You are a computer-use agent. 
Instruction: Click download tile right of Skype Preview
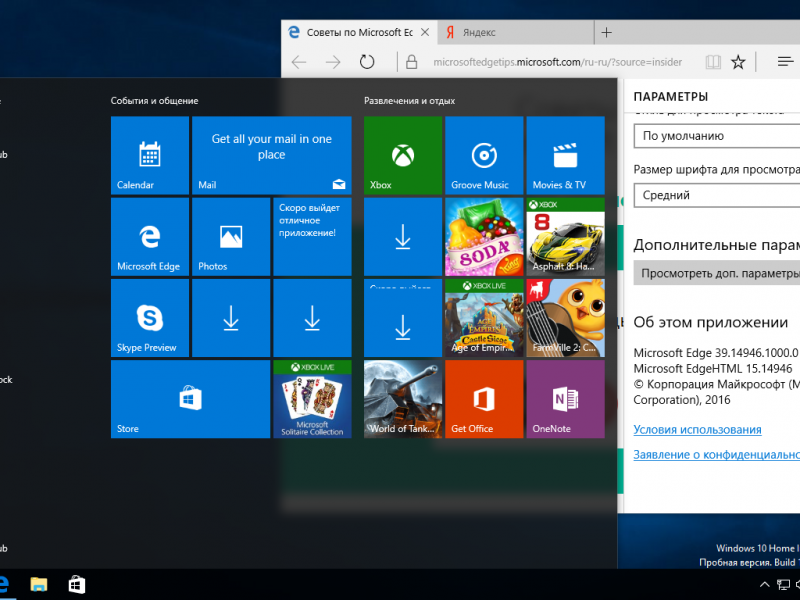click(x=231, y=318)
